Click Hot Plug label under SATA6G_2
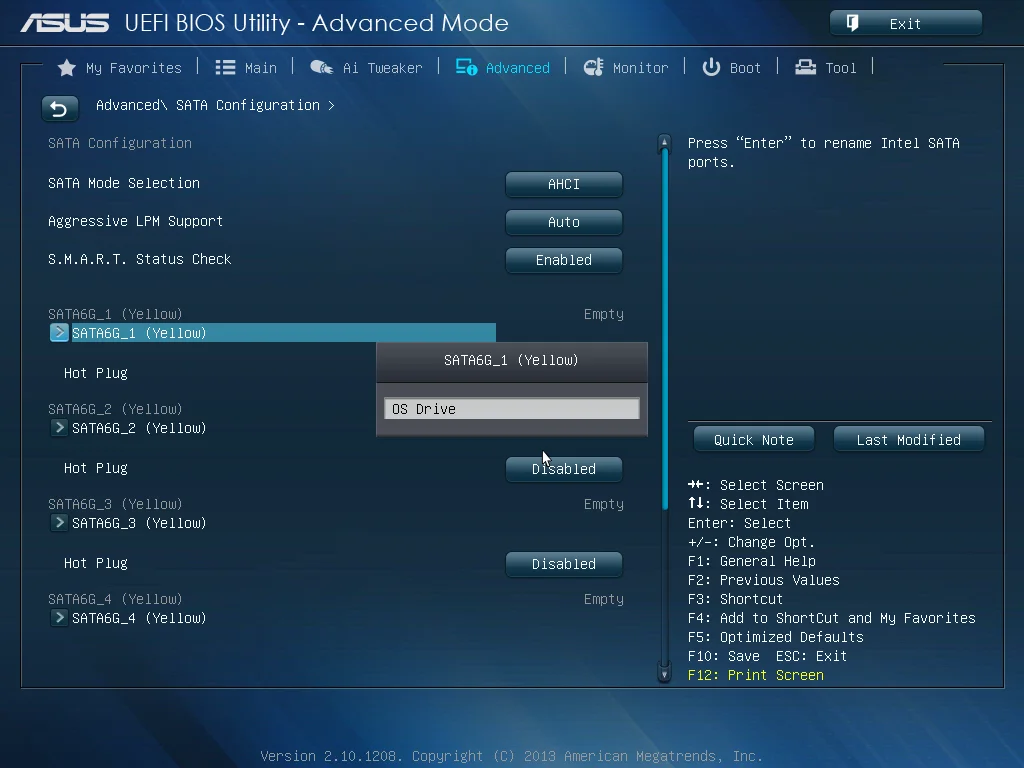Screen dimensions: 1024x768 tap(96, 468)
